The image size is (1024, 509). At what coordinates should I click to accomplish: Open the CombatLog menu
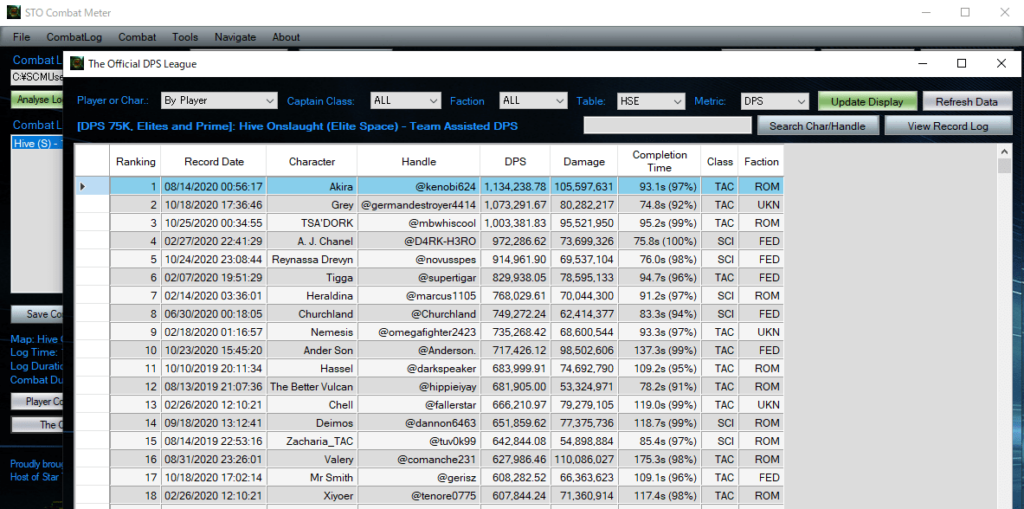coord(74,37)
